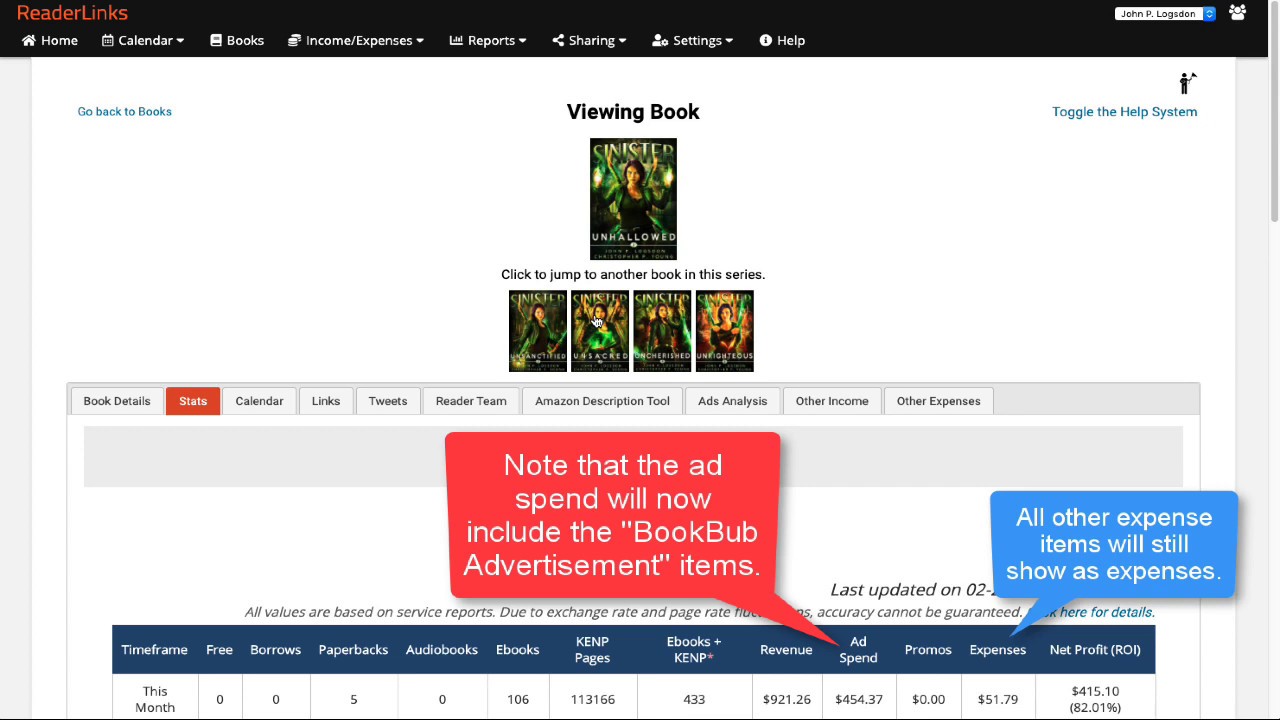Screen dimensions: 1280x720
Task: Expand the Sharing dropdown
Action: (x=589, y=40)
